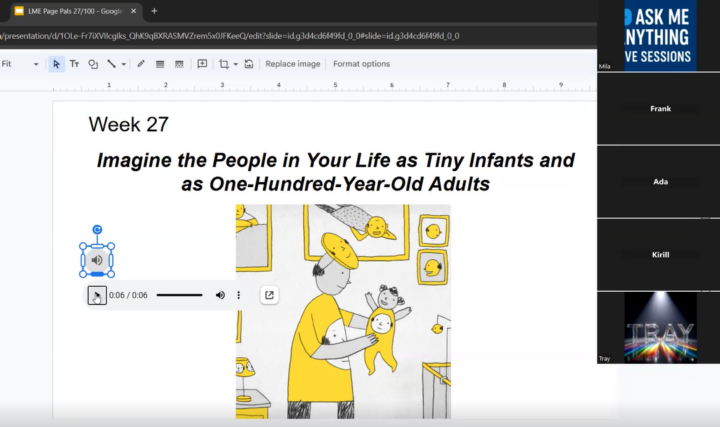Open a new browser tab

pyautogui.click(x=154, y=11)
